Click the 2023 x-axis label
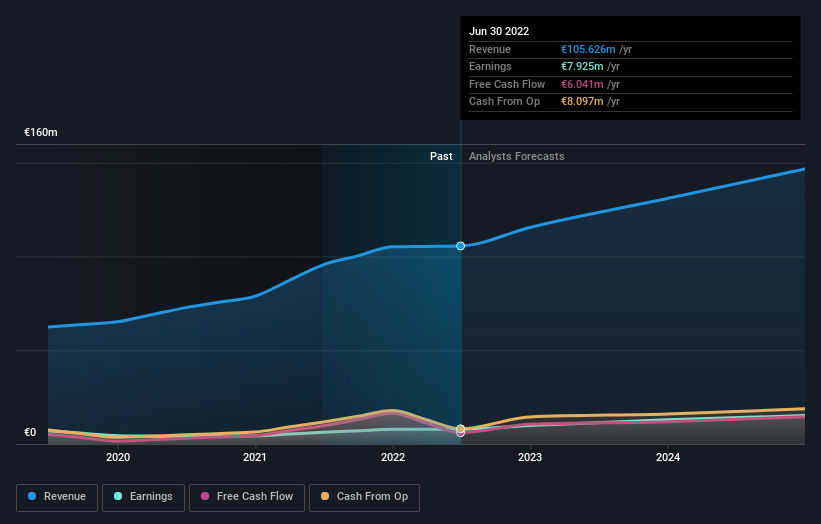The width and height of the screenshot is (821, 524). click(530, 458)
